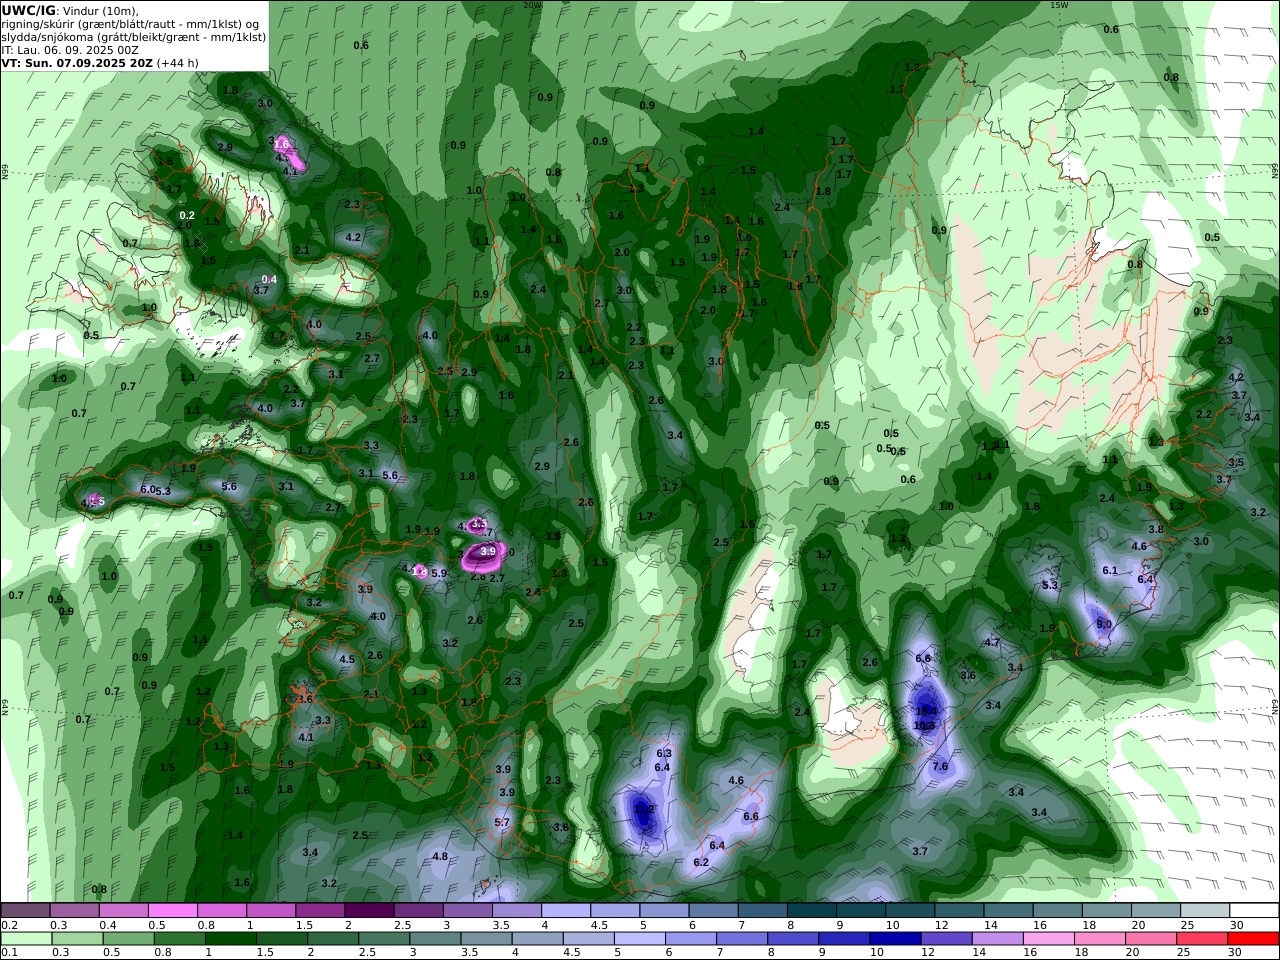Image resolution: width=1280 pixels, height=960 pixels.
Task: Click the snow scale 0.2 dark mauve swatch
Action: point(25,911)
